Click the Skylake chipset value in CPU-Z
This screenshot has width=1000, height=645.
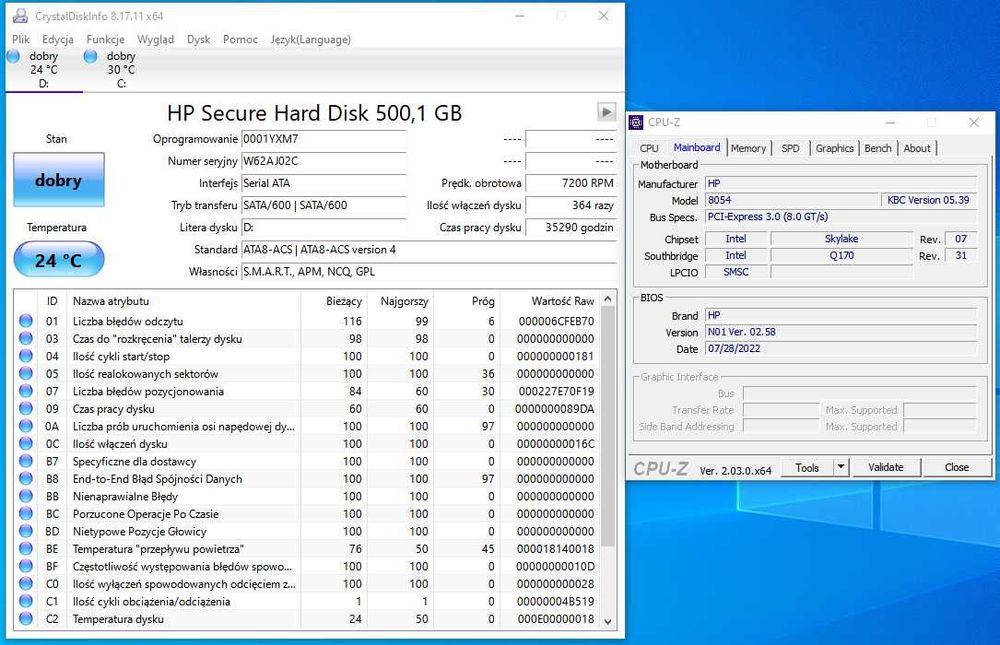[x=841, y=239]
